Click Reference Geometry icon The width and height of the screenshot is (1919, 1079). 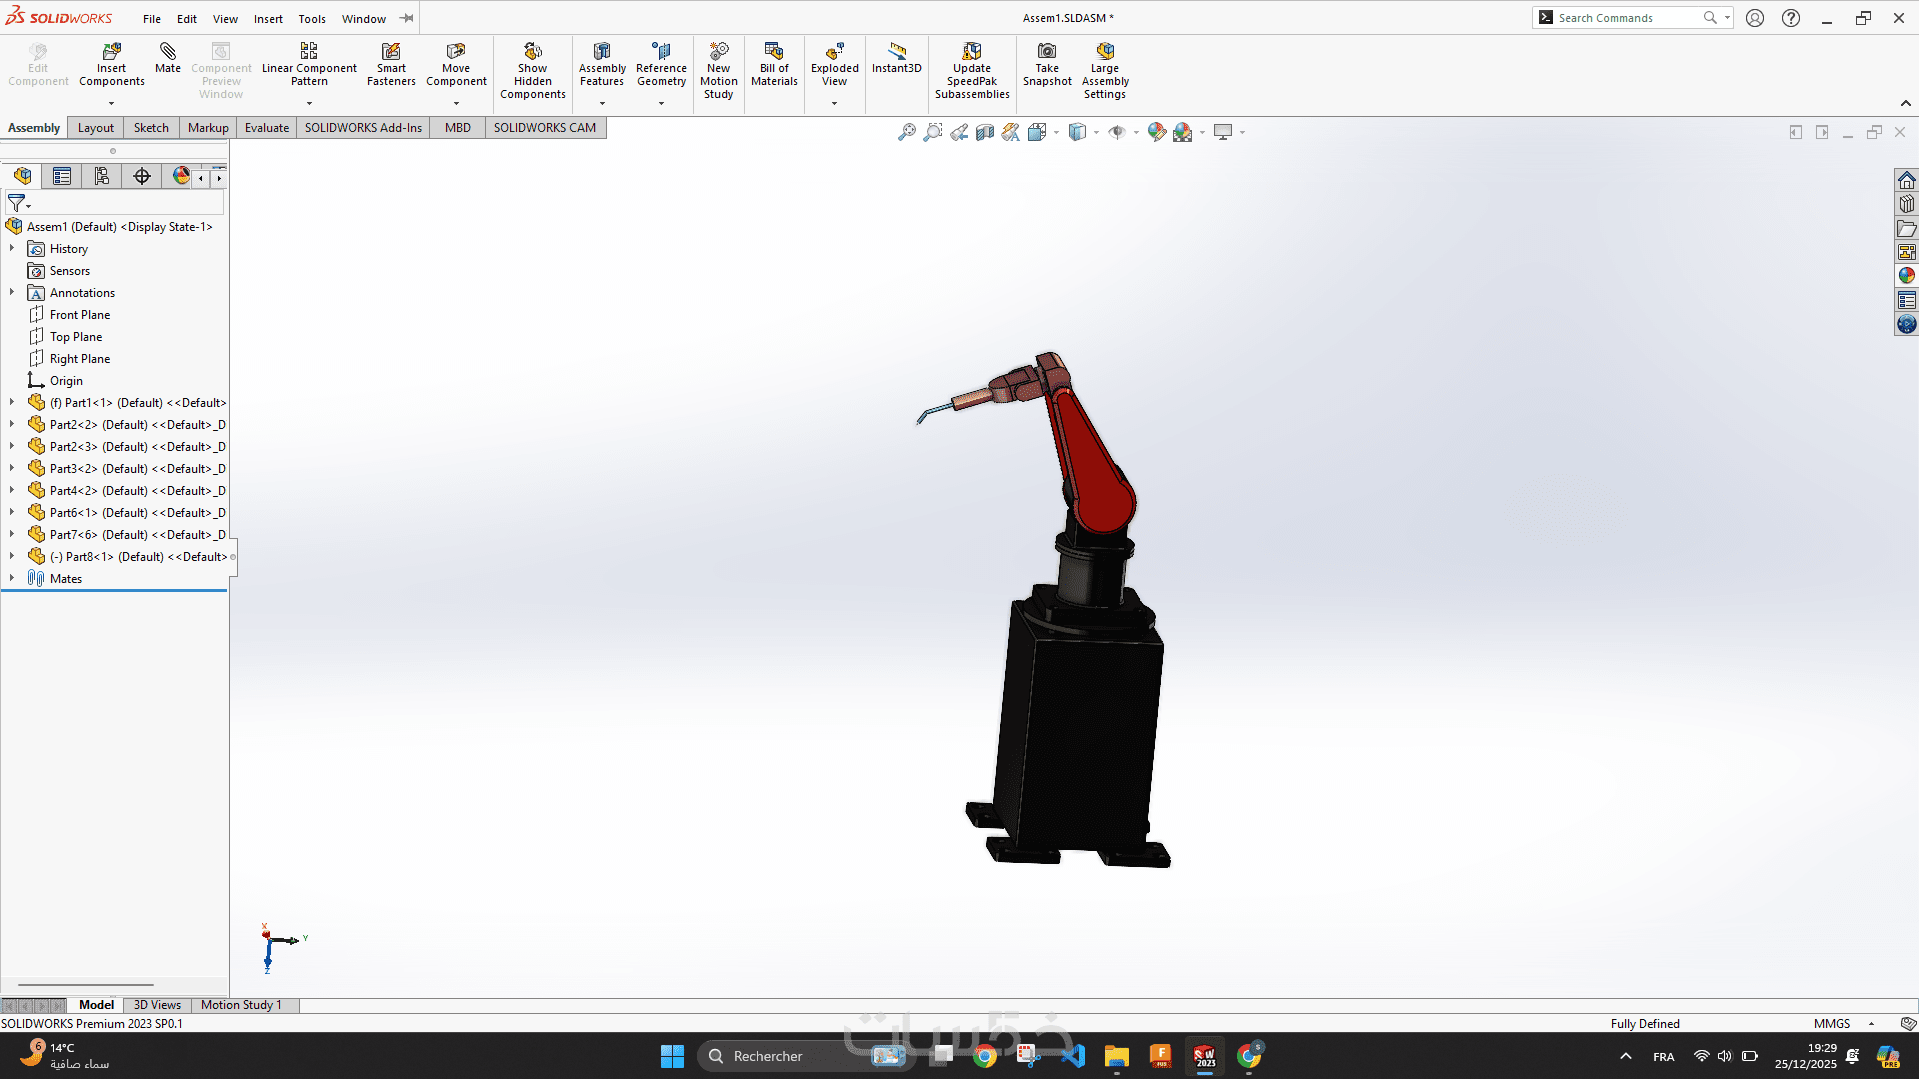tap(661, 65)
